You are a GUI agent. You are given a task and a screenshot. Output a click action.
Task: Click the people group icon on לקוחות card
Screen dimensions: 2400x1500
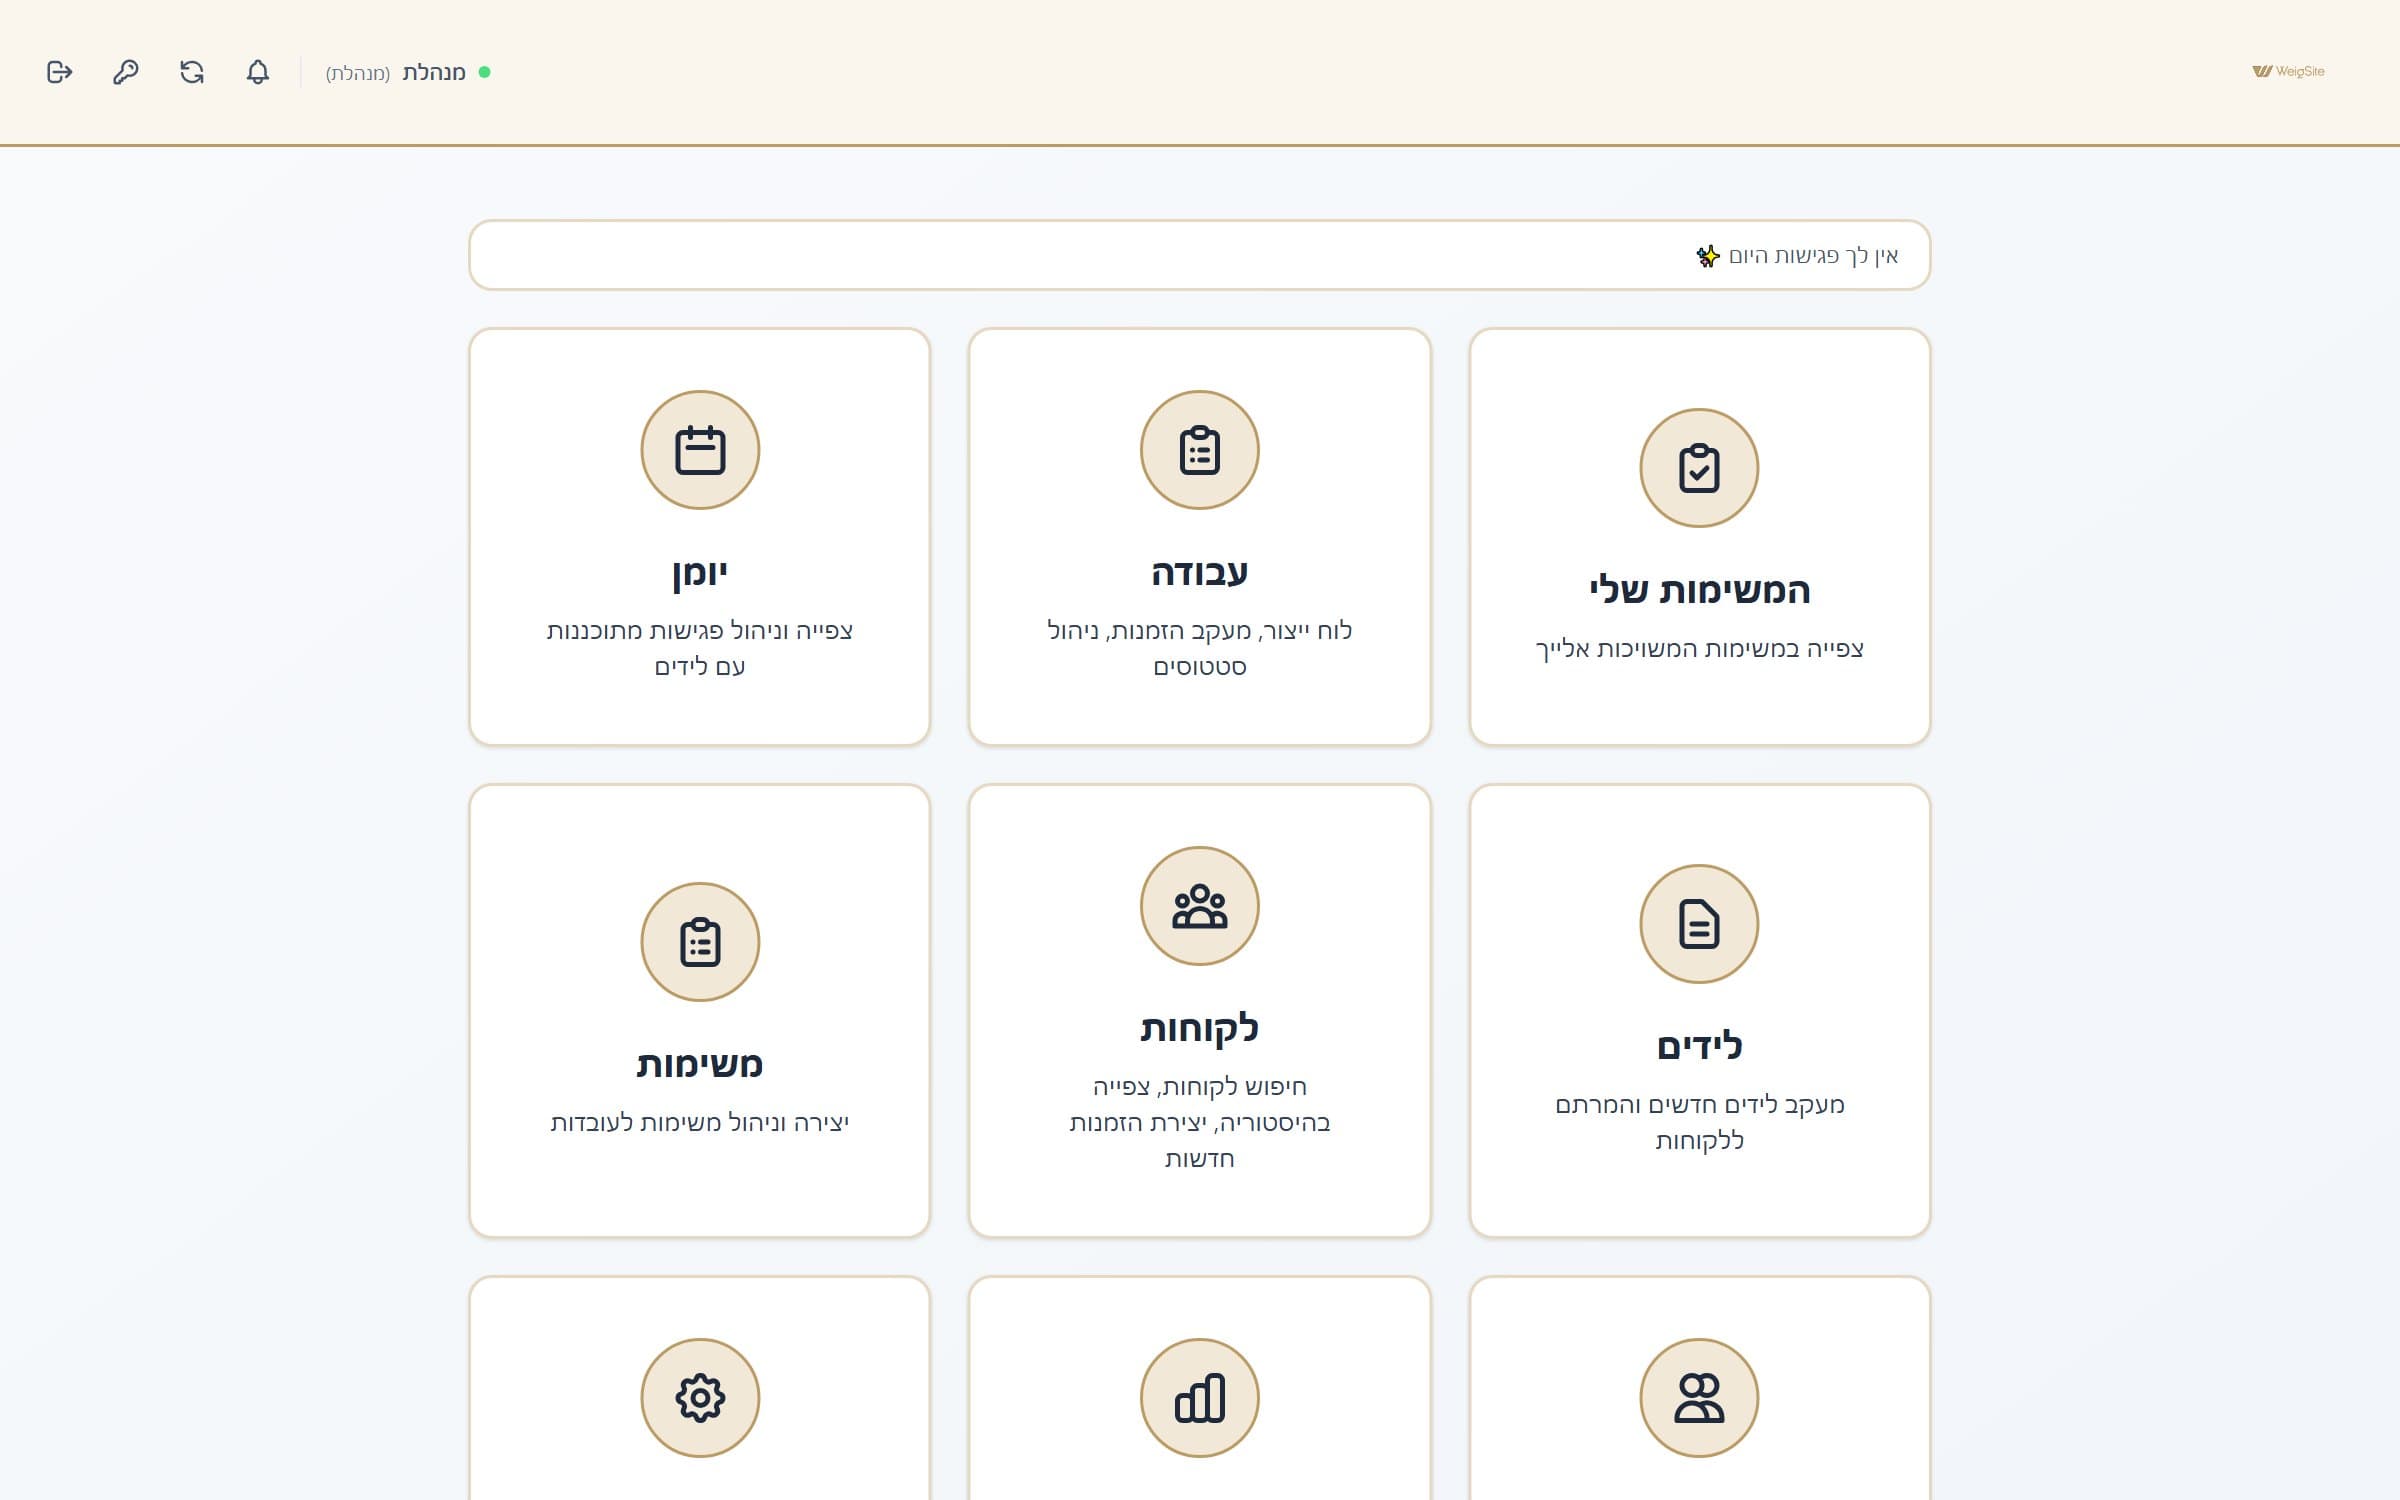tap(1200, 906)
